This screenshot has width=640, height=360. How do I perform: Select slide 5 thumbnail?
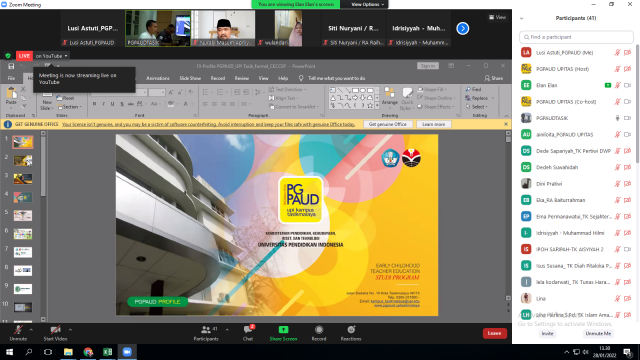click(x=23, y=216)
